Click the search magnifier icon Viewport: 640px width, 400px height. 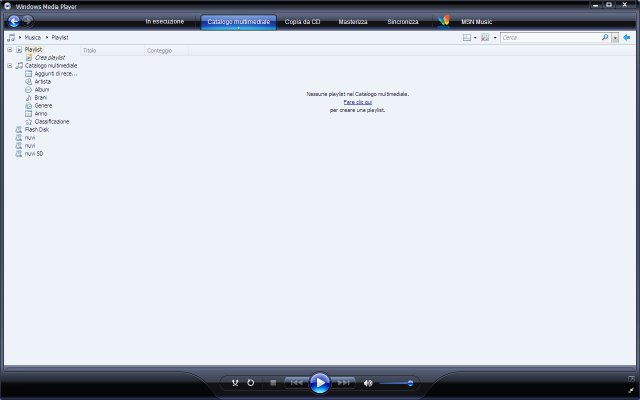click(605, 37)
